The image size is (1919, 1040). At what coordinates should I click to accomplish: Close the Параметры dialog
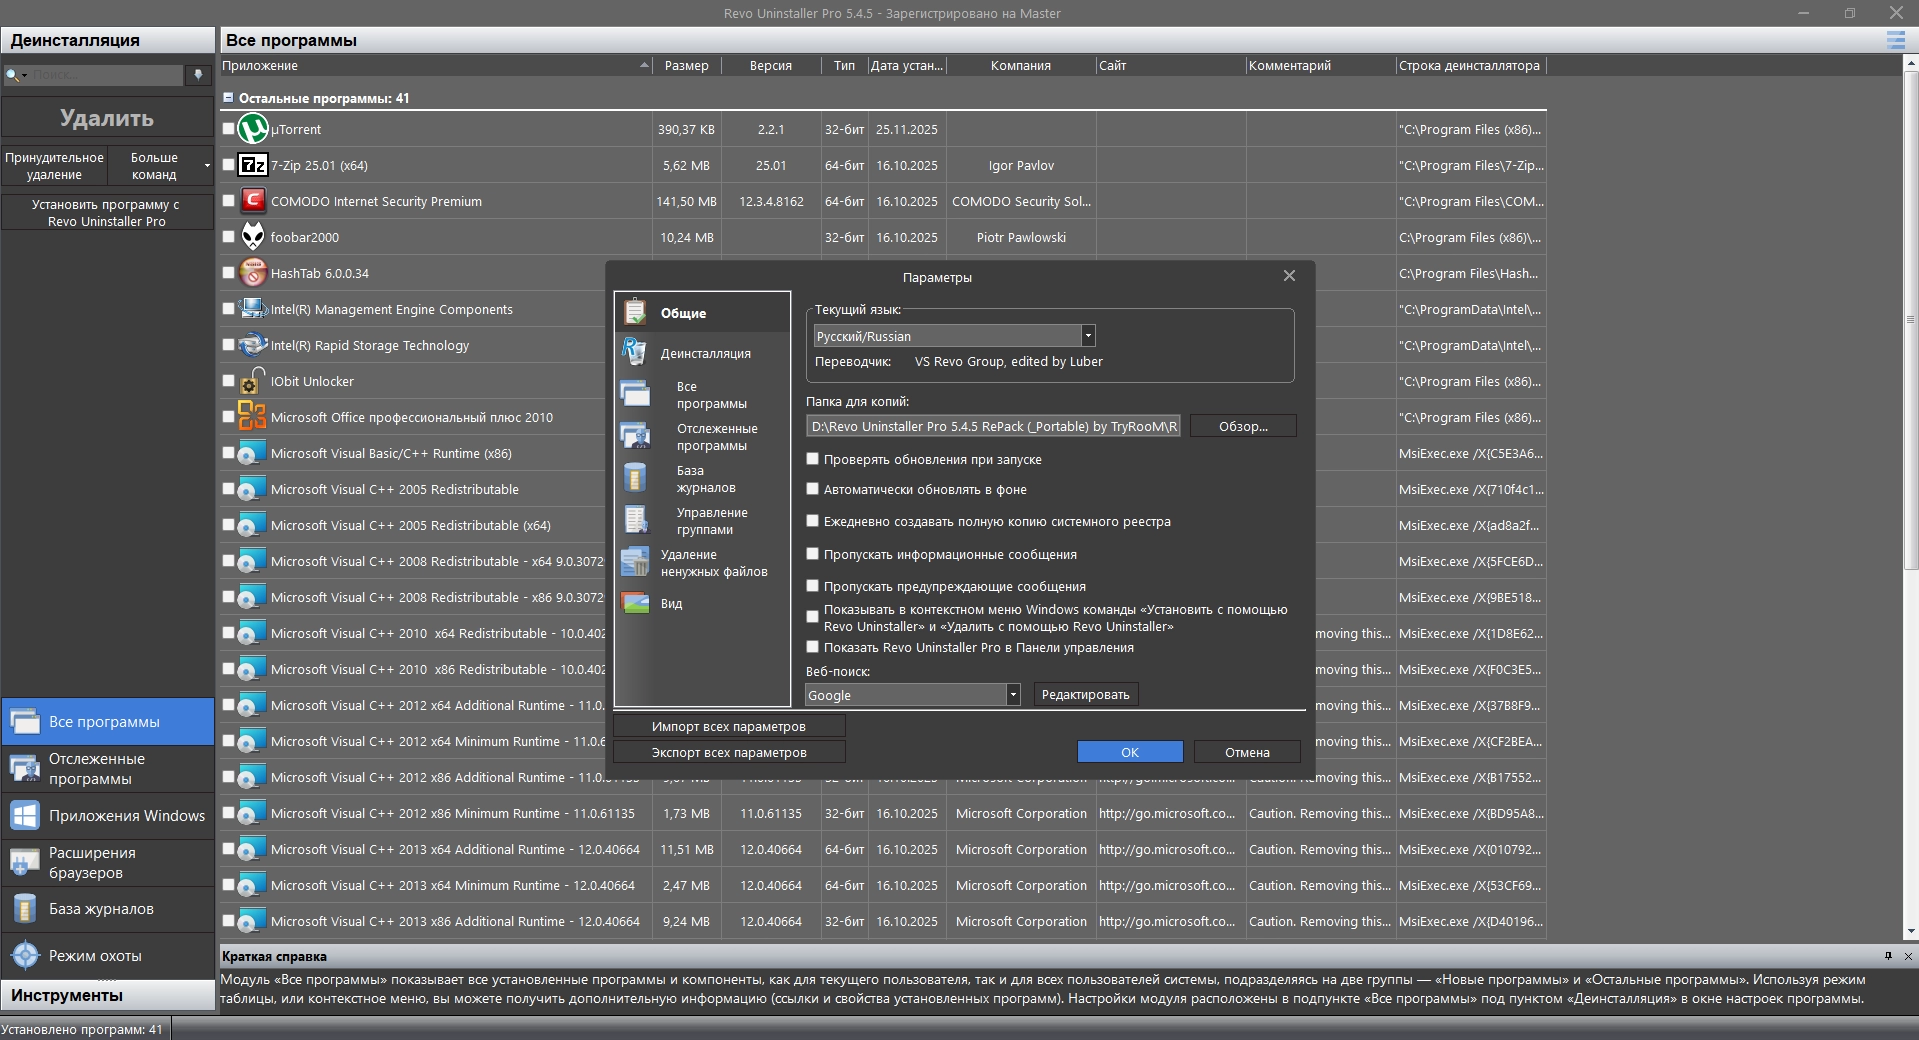1289,276
